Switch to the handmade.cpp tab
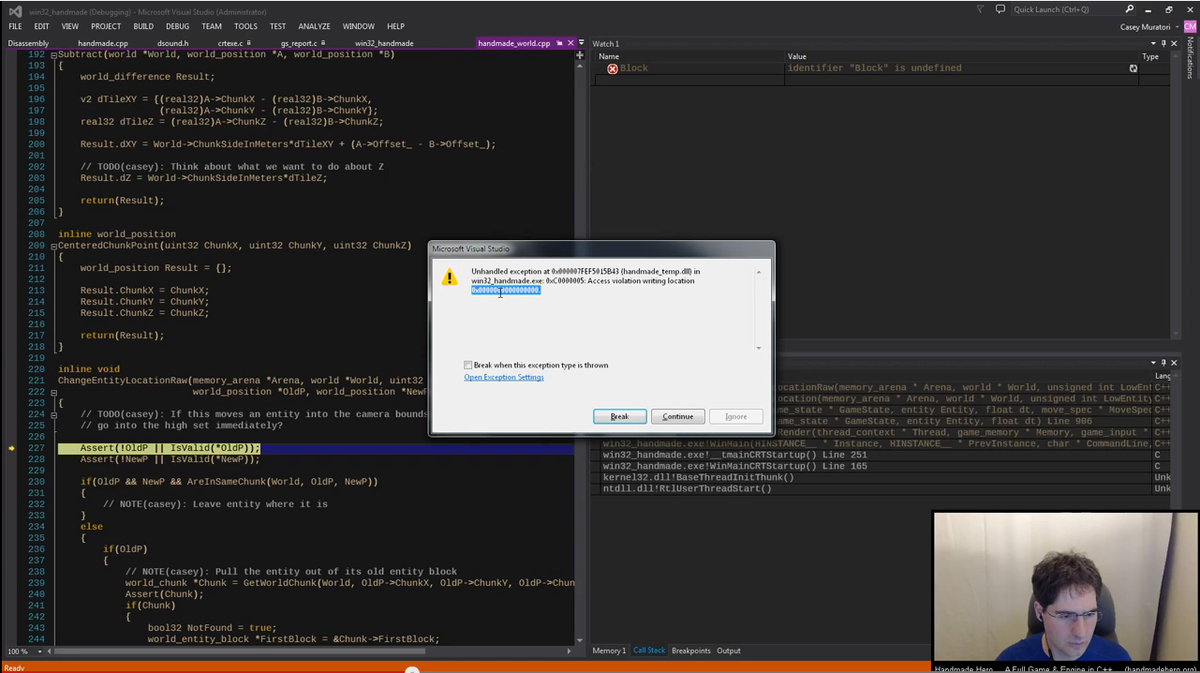 [x=103, y=43]
